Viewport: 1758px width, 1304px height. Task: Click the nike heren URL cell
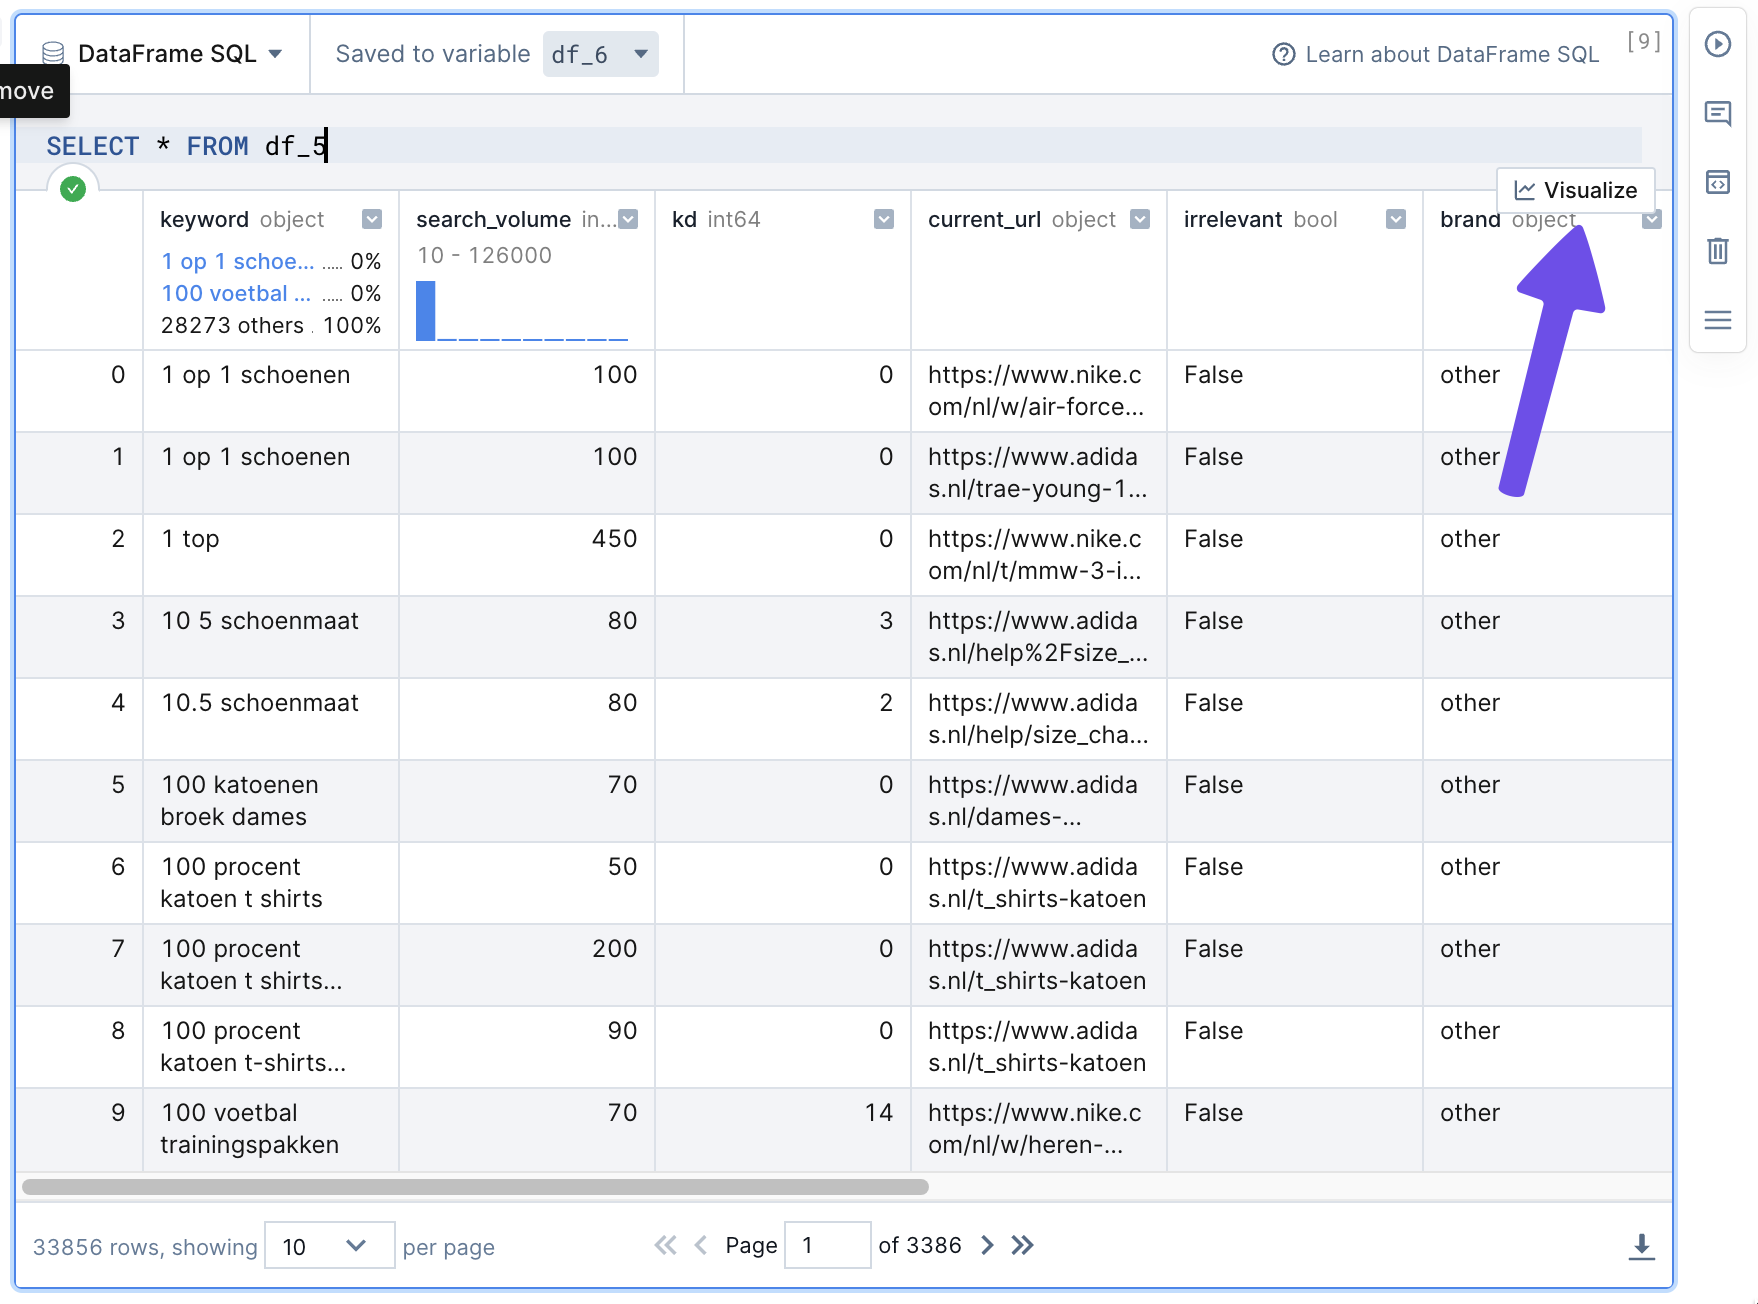[x=1039, y=1130]
